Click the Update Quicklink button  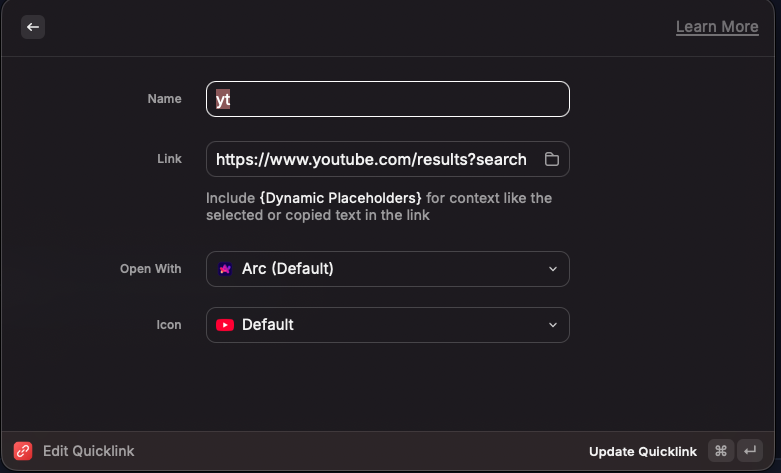(642, 452)
